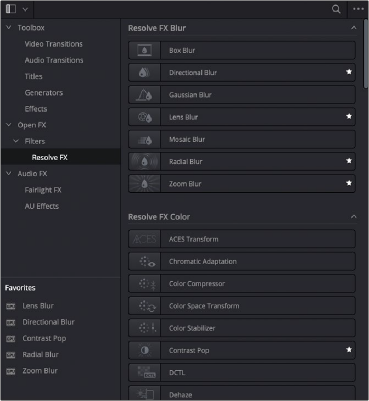This screenshot has width=369, height=401.
Task: Select the Color Space Transform label
Action: tap(204, 306)
